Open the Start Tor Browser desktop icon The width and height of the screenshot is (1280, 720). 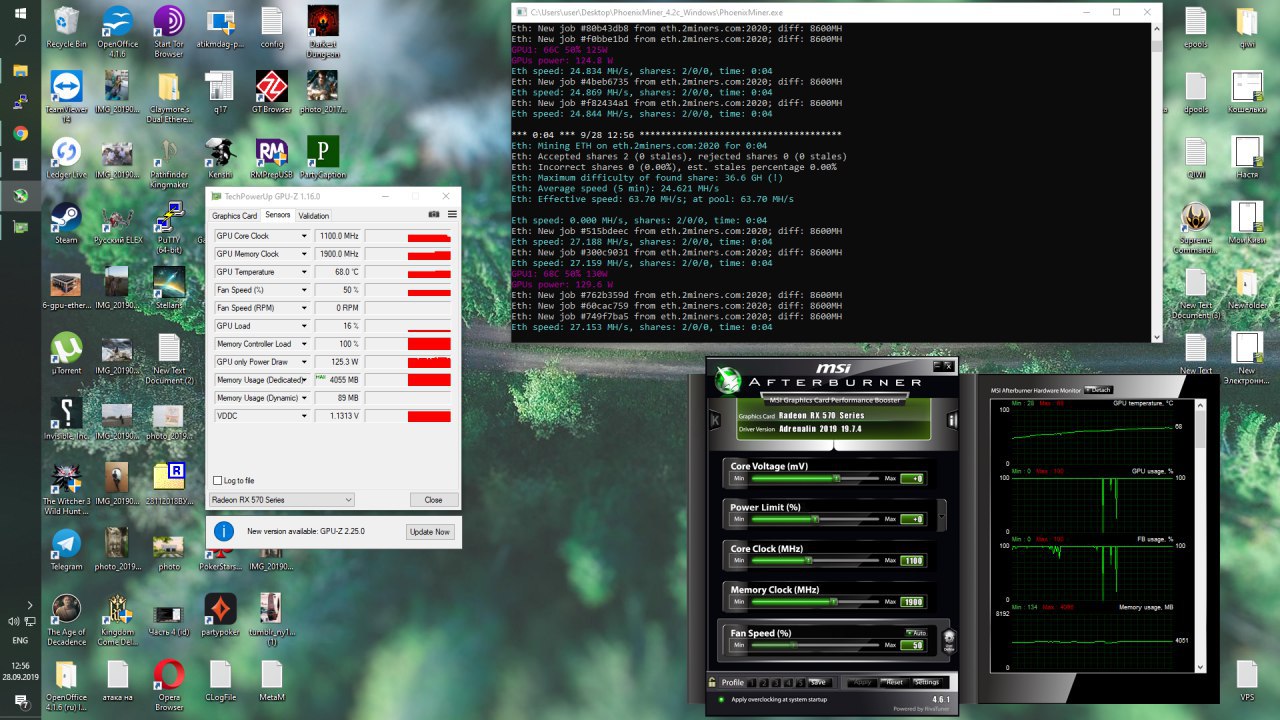(x=168, y=32)
